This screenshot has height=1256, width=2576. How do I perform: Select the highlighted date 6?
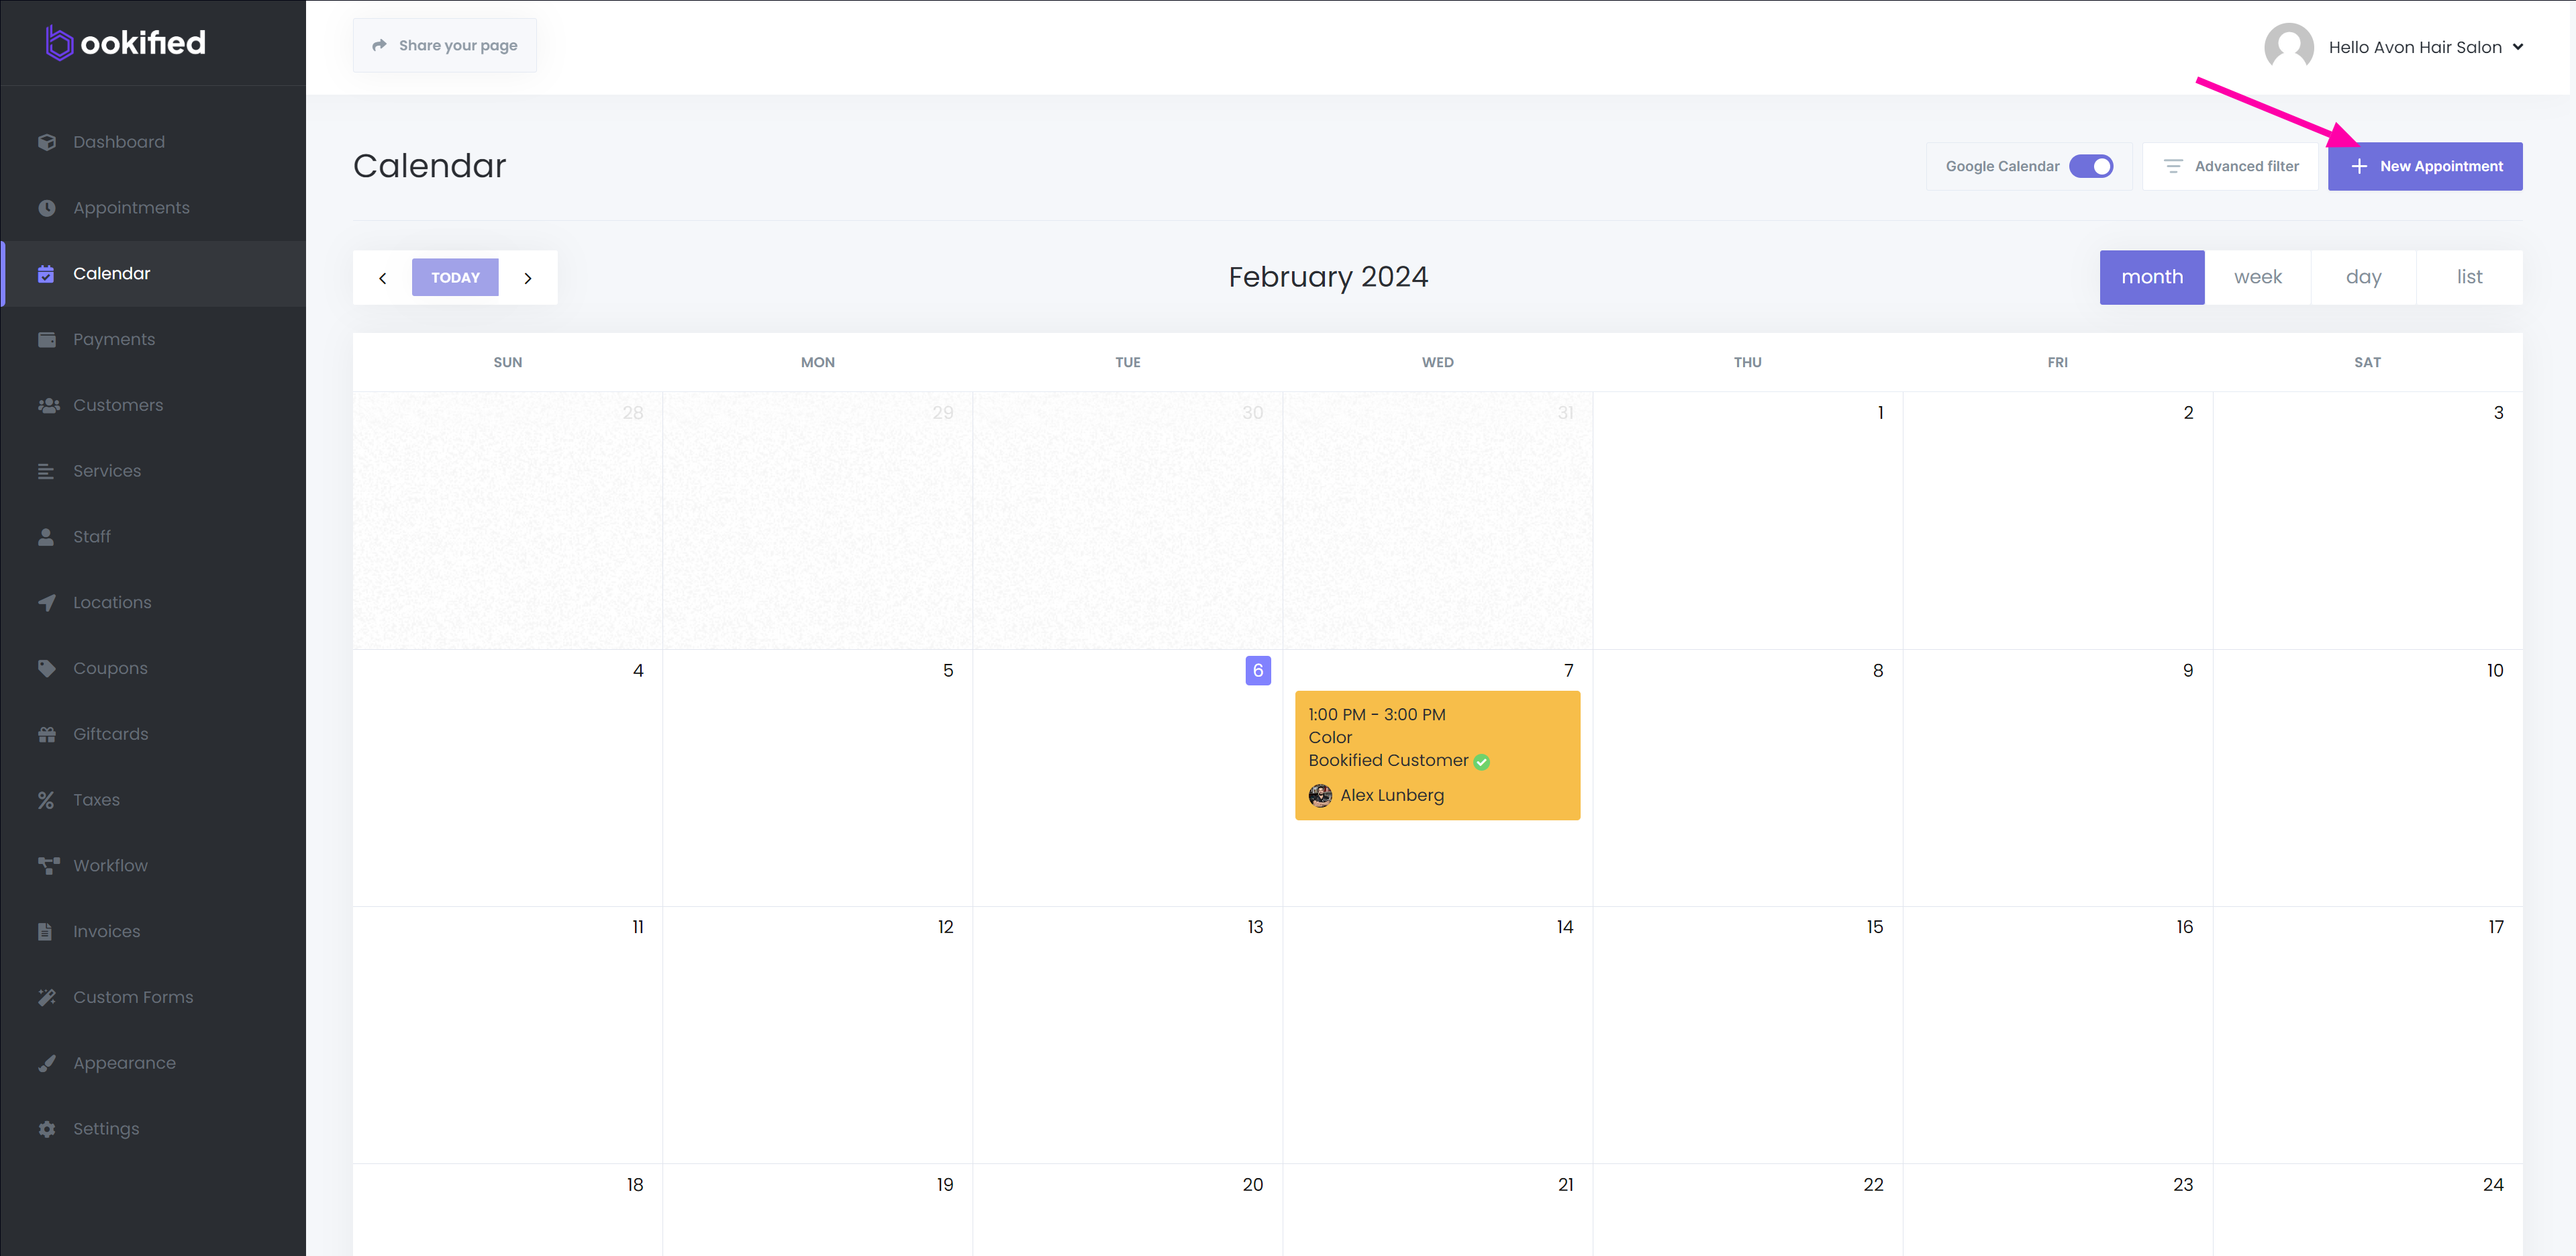(x=1257, y=670)
